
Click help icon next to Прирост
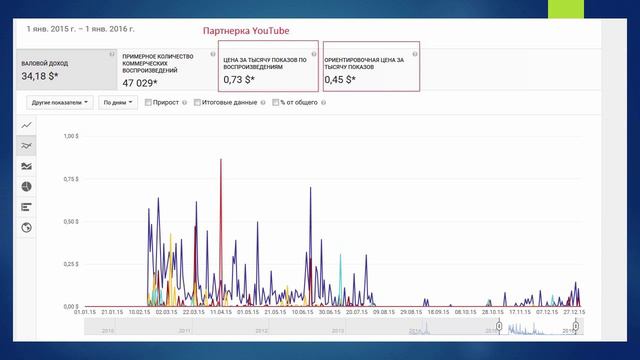[x=184, y=103]
